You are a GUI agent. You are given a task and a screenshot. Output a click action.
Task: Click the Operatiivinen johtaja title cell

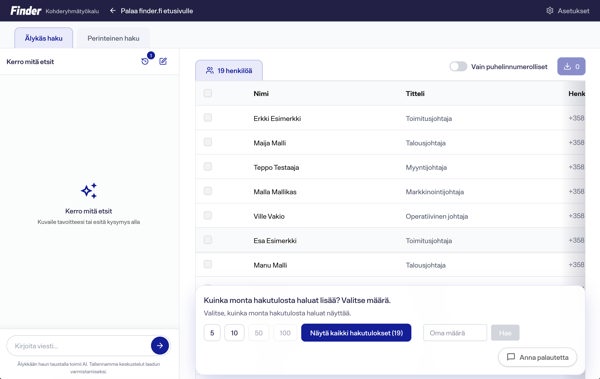click(x=437, y=216)
